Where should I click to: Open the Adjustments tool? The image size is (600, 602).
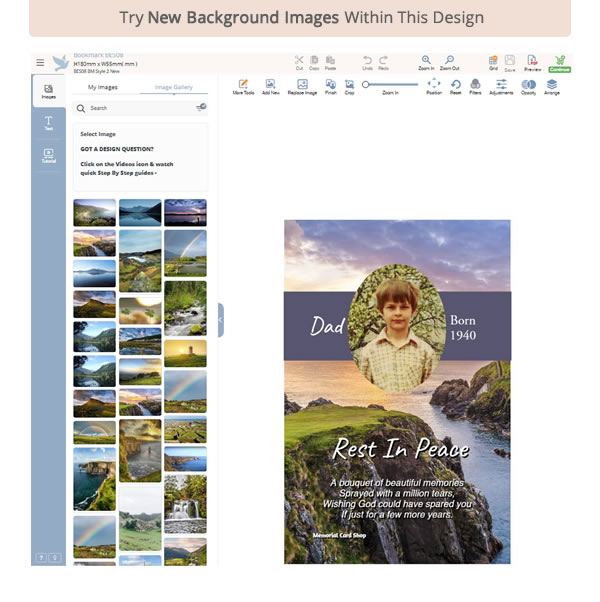501,86
